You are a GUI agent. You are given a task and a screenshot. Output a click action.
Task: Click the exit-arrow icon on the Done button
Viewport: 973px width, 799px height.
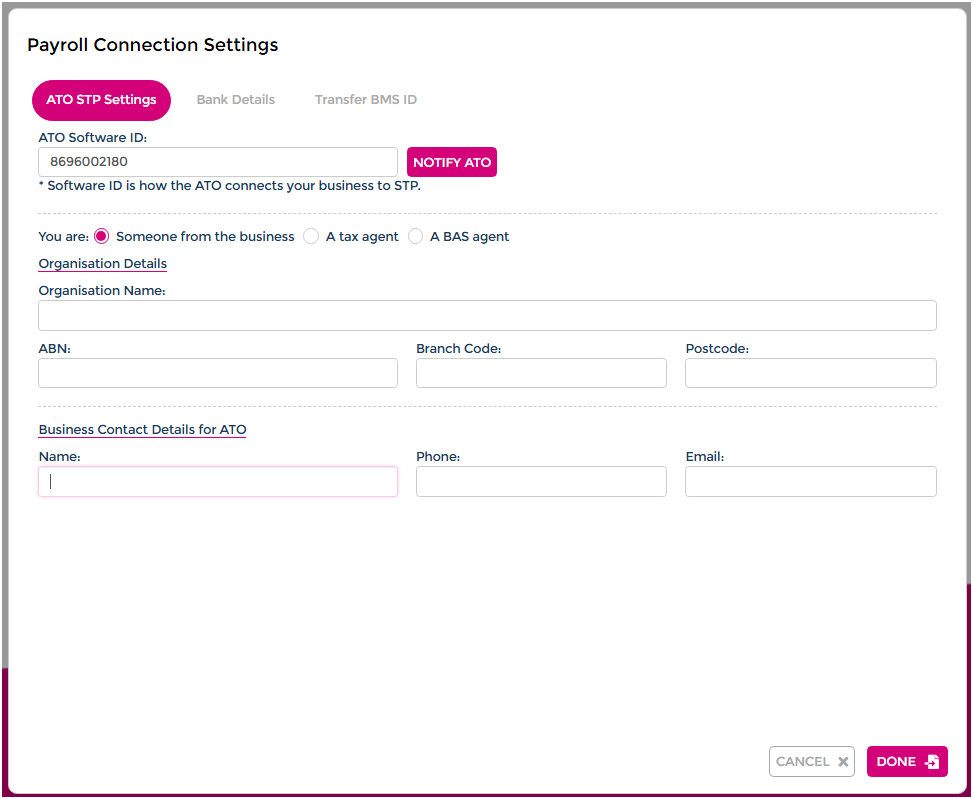click(932, 762)
